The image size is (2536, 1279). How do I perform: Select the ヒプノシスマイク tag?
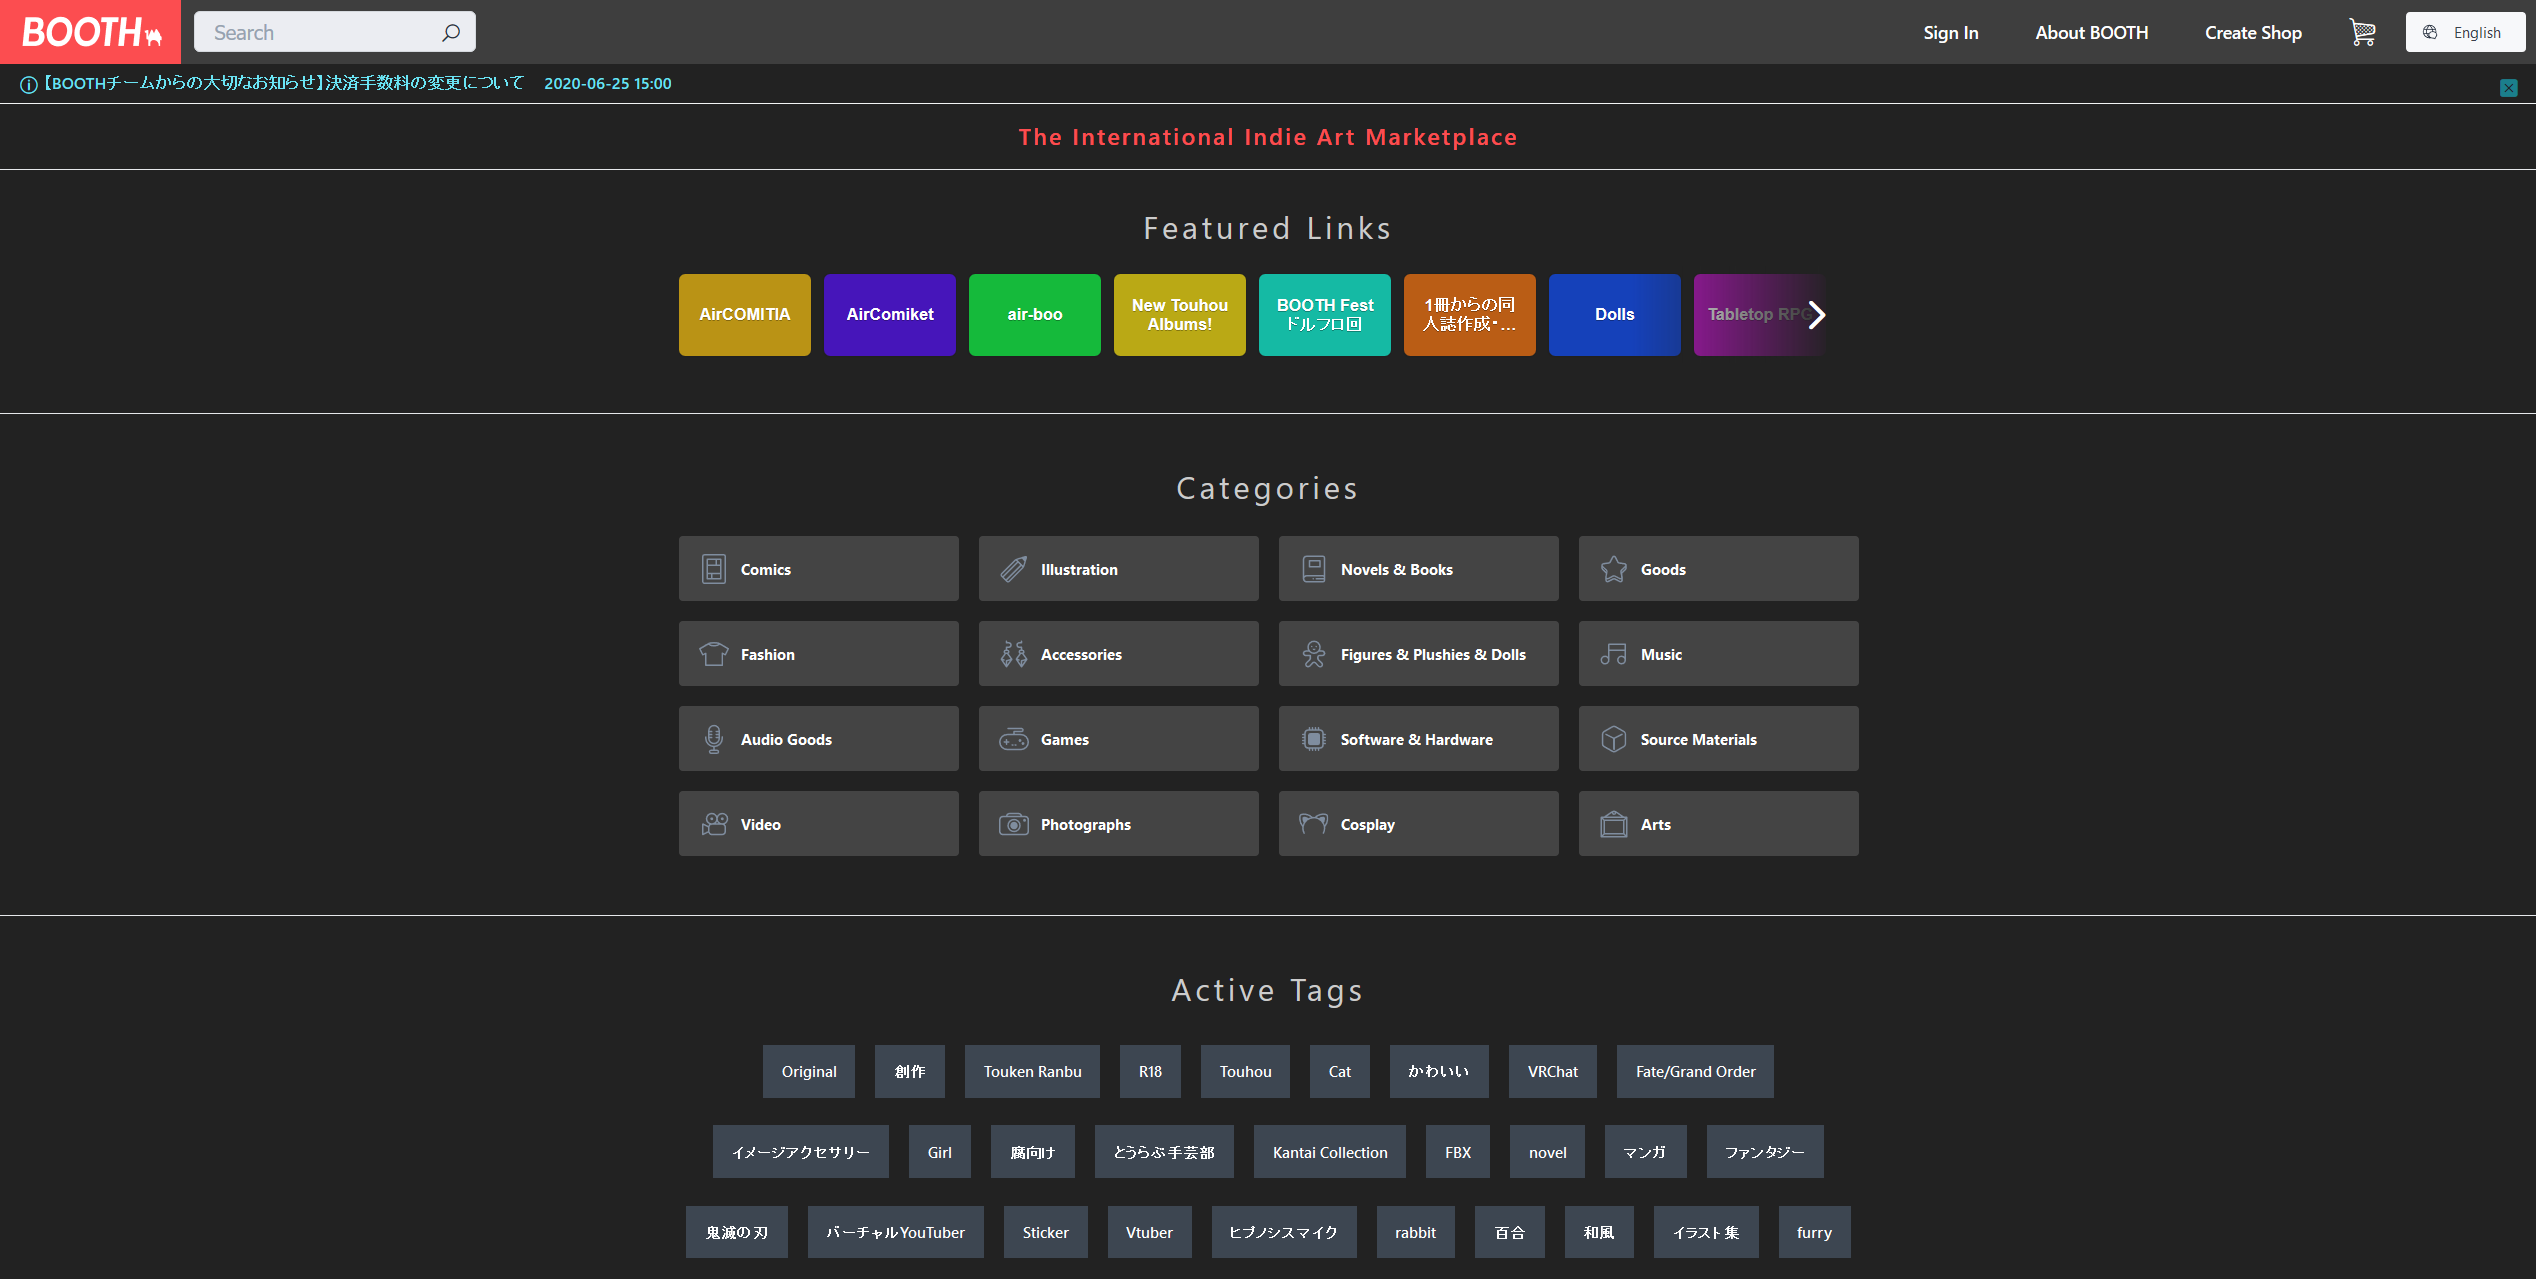1283,1232
